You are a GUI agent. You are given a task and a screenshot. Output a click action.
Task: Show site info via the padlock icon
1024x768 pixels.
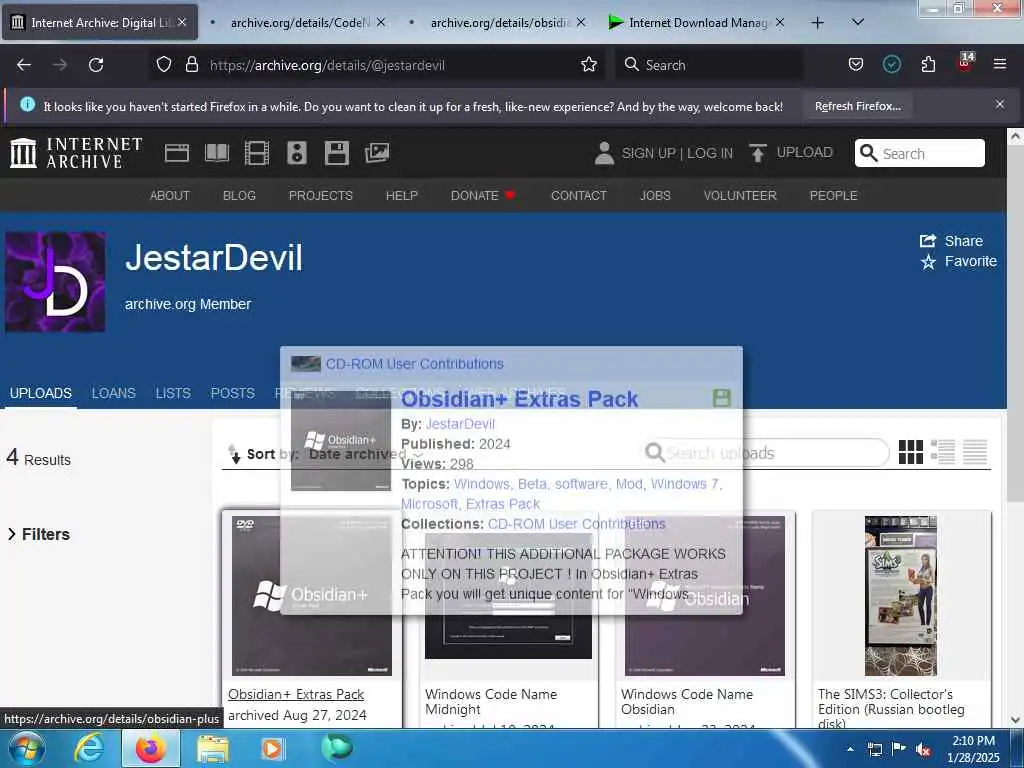point(191,65)
